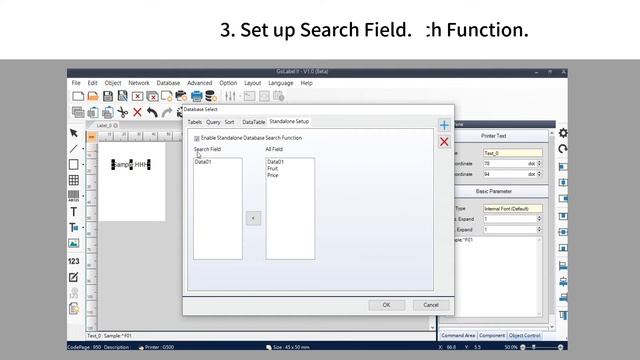Select the Text T tool
Screen dimensions: 640x360
pyautogui.click(x=74, y=211)
